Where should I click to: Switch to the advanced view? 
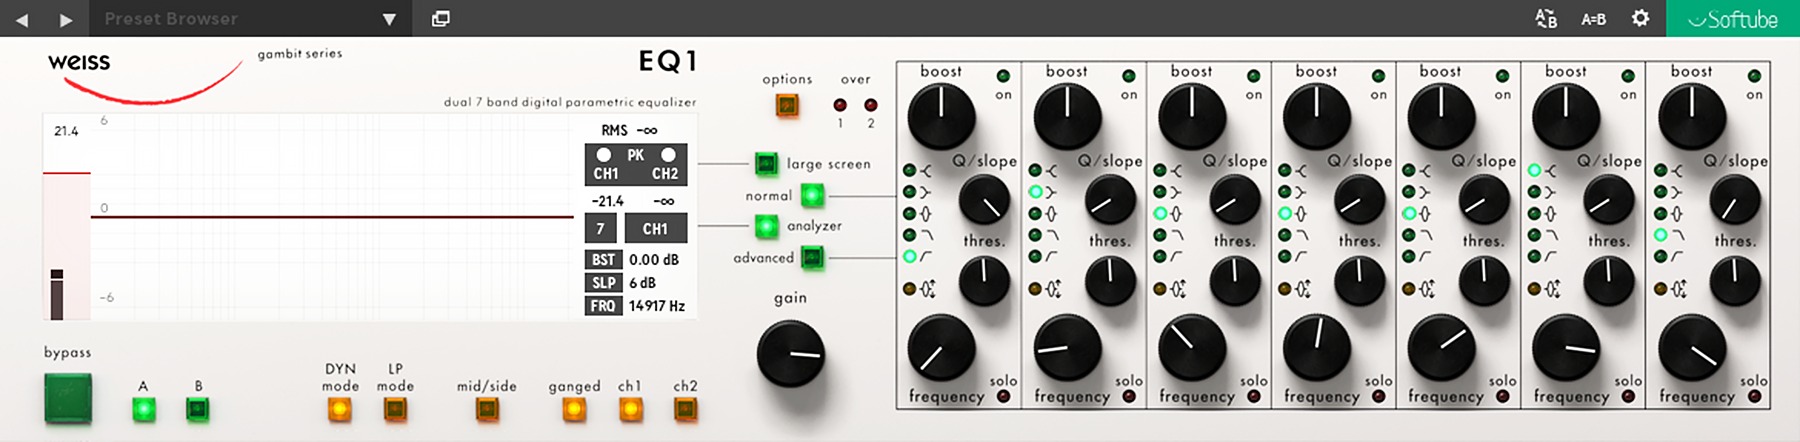[x=812, y=258]
